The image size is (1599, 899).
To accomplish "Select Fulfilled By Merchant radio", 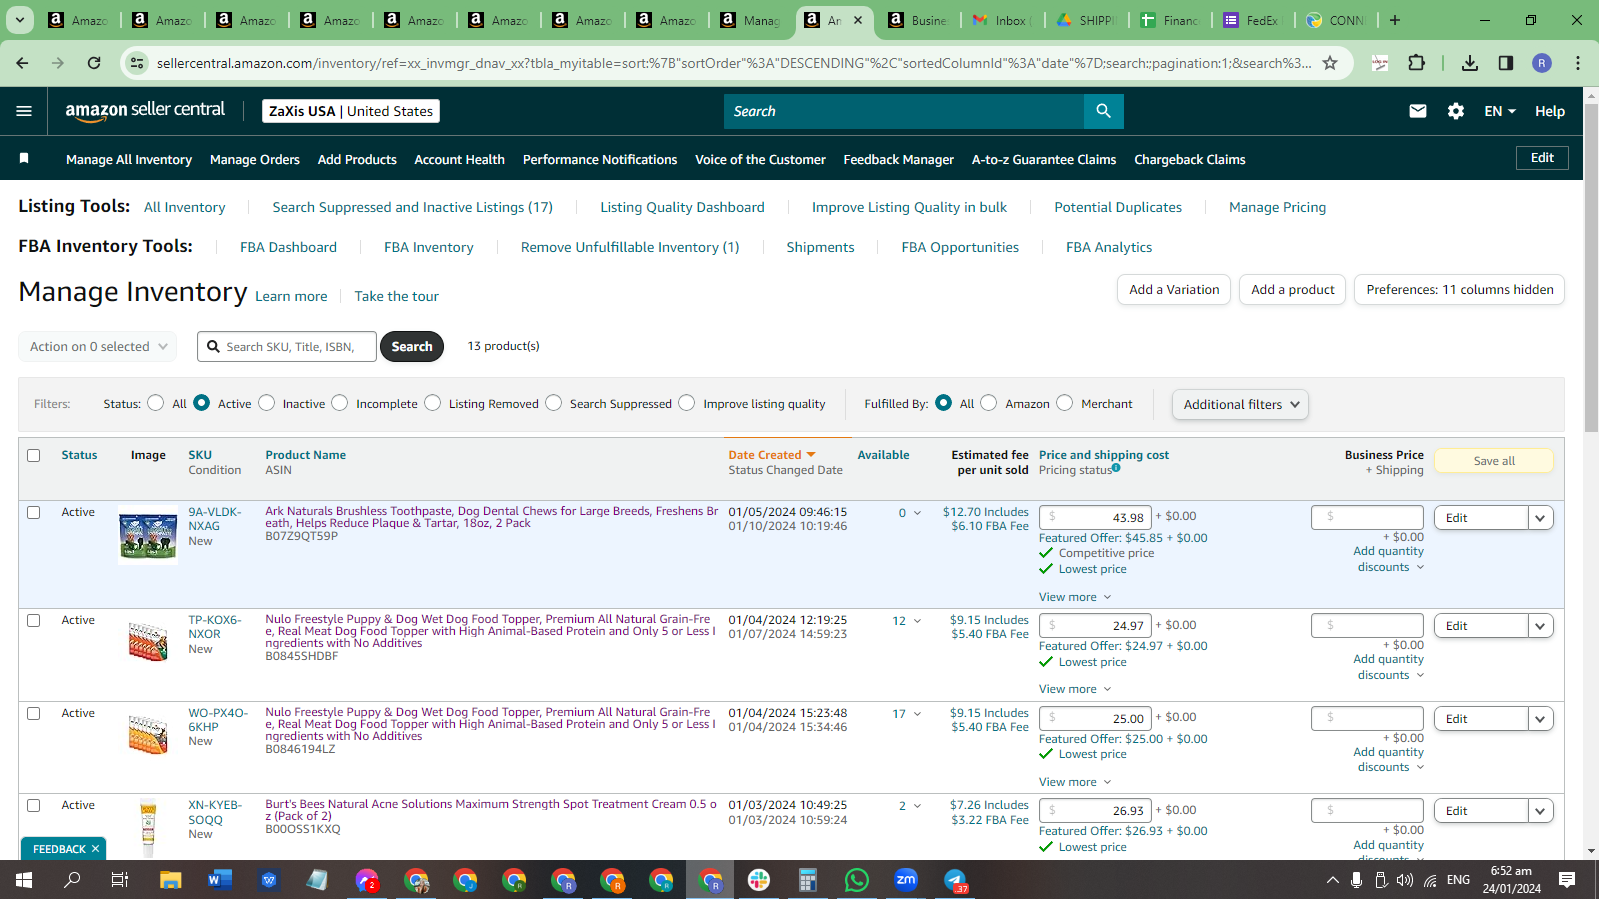I will pyautogui.click(x=1064, y=403).
